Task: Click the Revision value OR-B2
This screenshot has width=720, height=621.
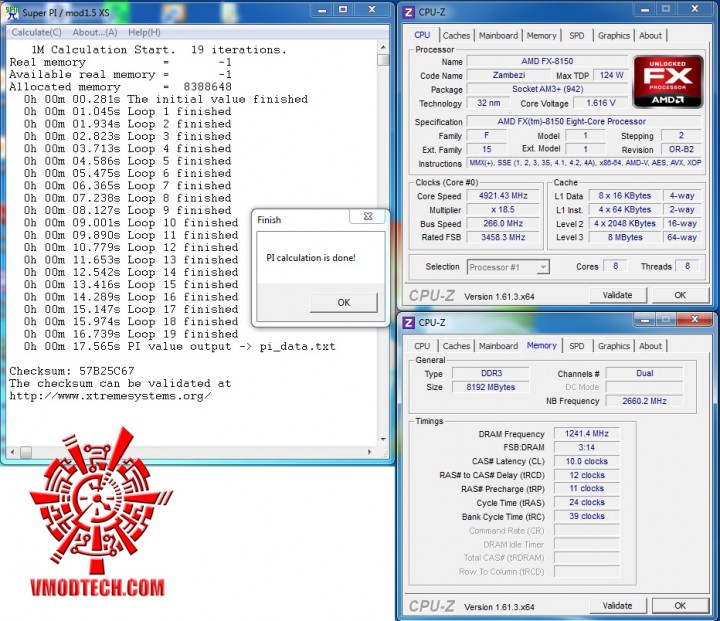Action: point(681,149)
